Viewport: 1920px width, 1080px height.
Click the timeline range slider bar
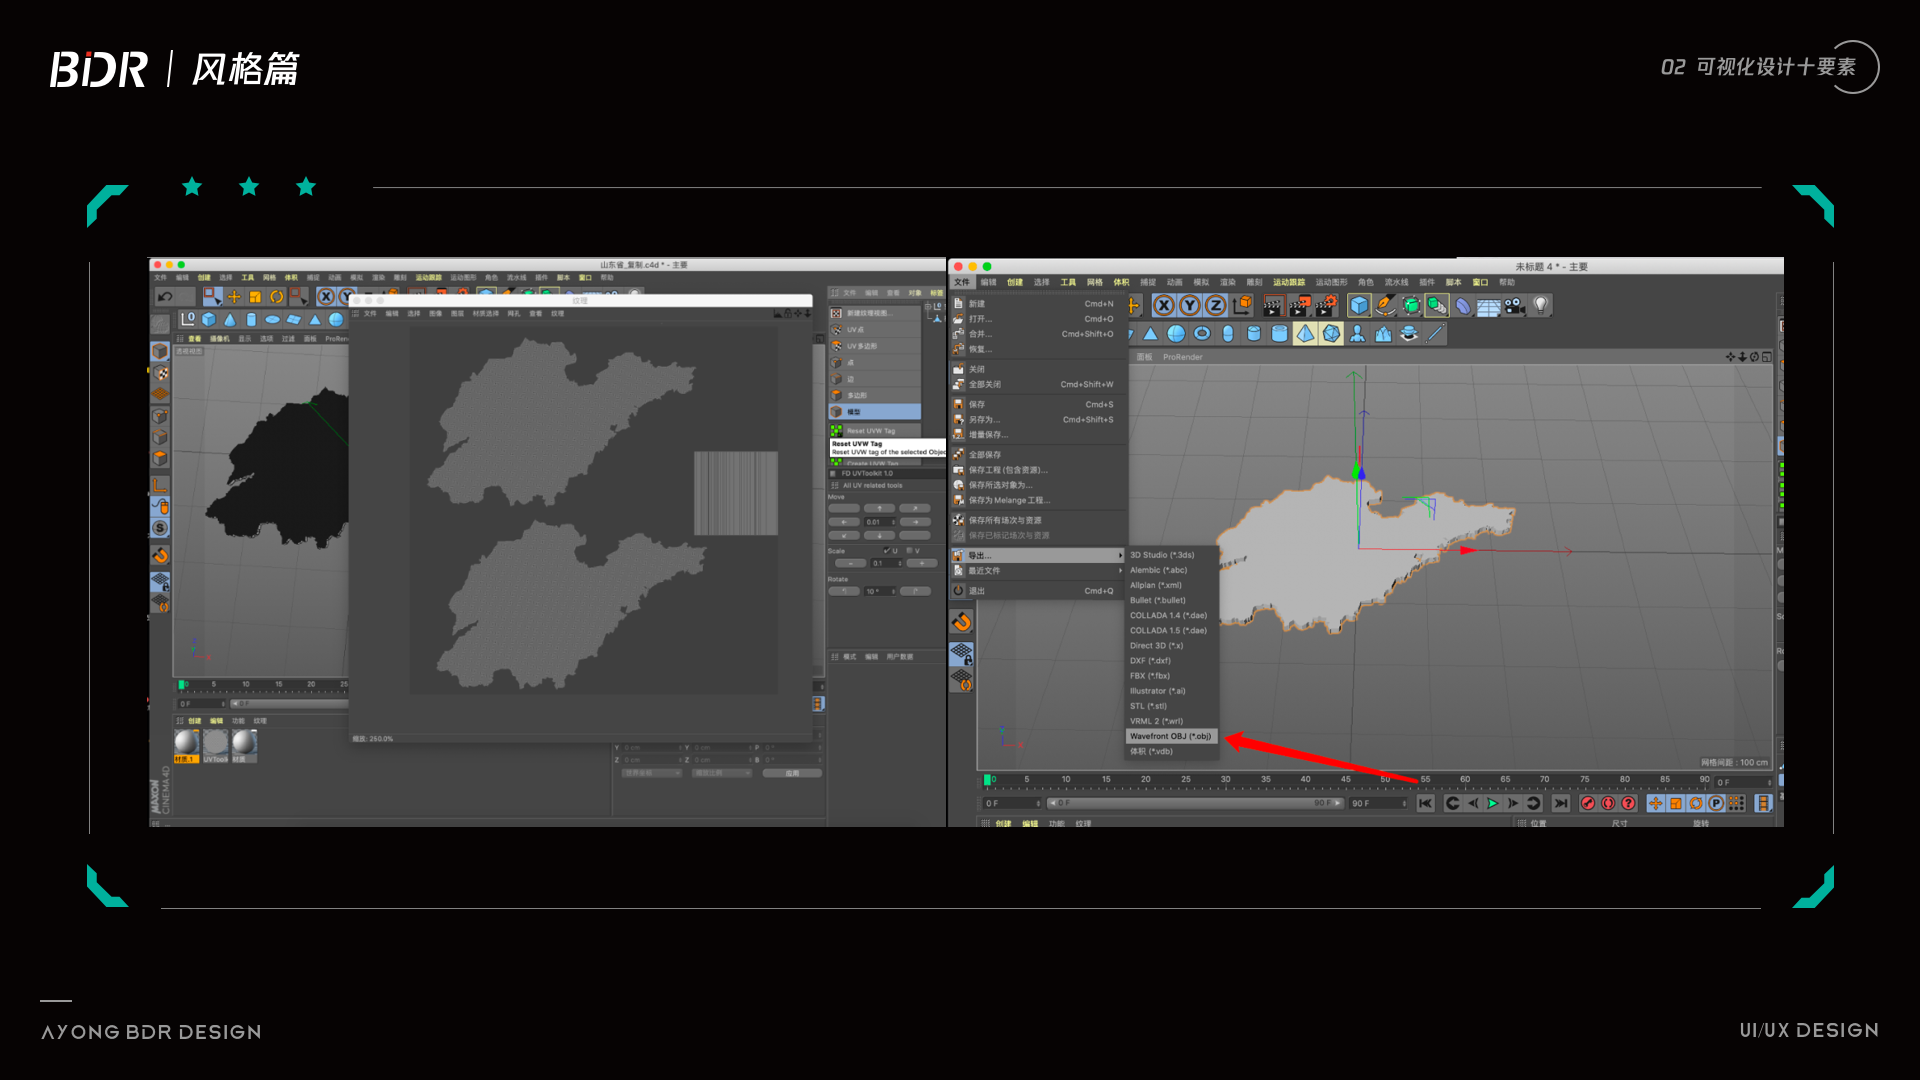pos(1195,804)
